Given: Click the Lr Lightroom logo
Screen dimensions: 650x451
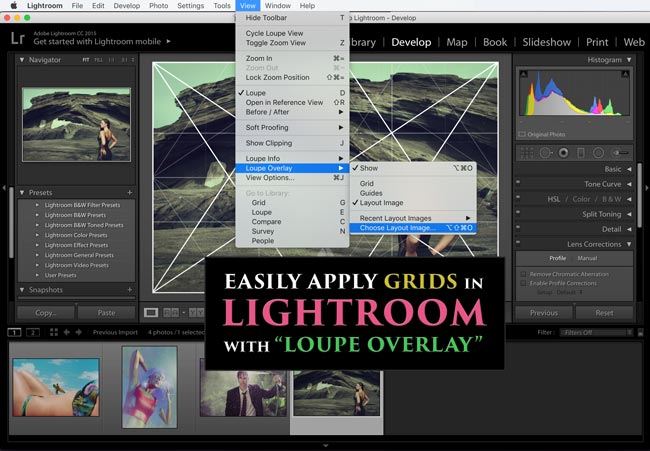Looking at the screenshot, I should [18, 38].
